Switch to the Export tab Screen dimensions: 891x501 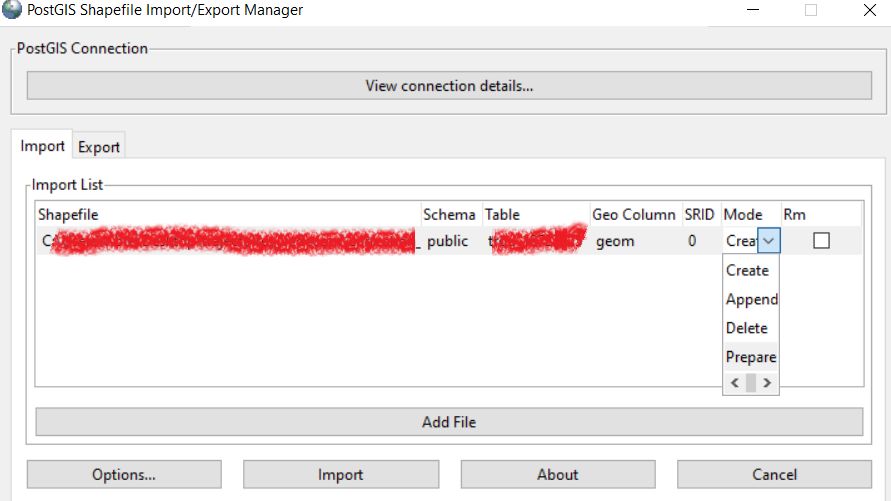tap(98, 147)
